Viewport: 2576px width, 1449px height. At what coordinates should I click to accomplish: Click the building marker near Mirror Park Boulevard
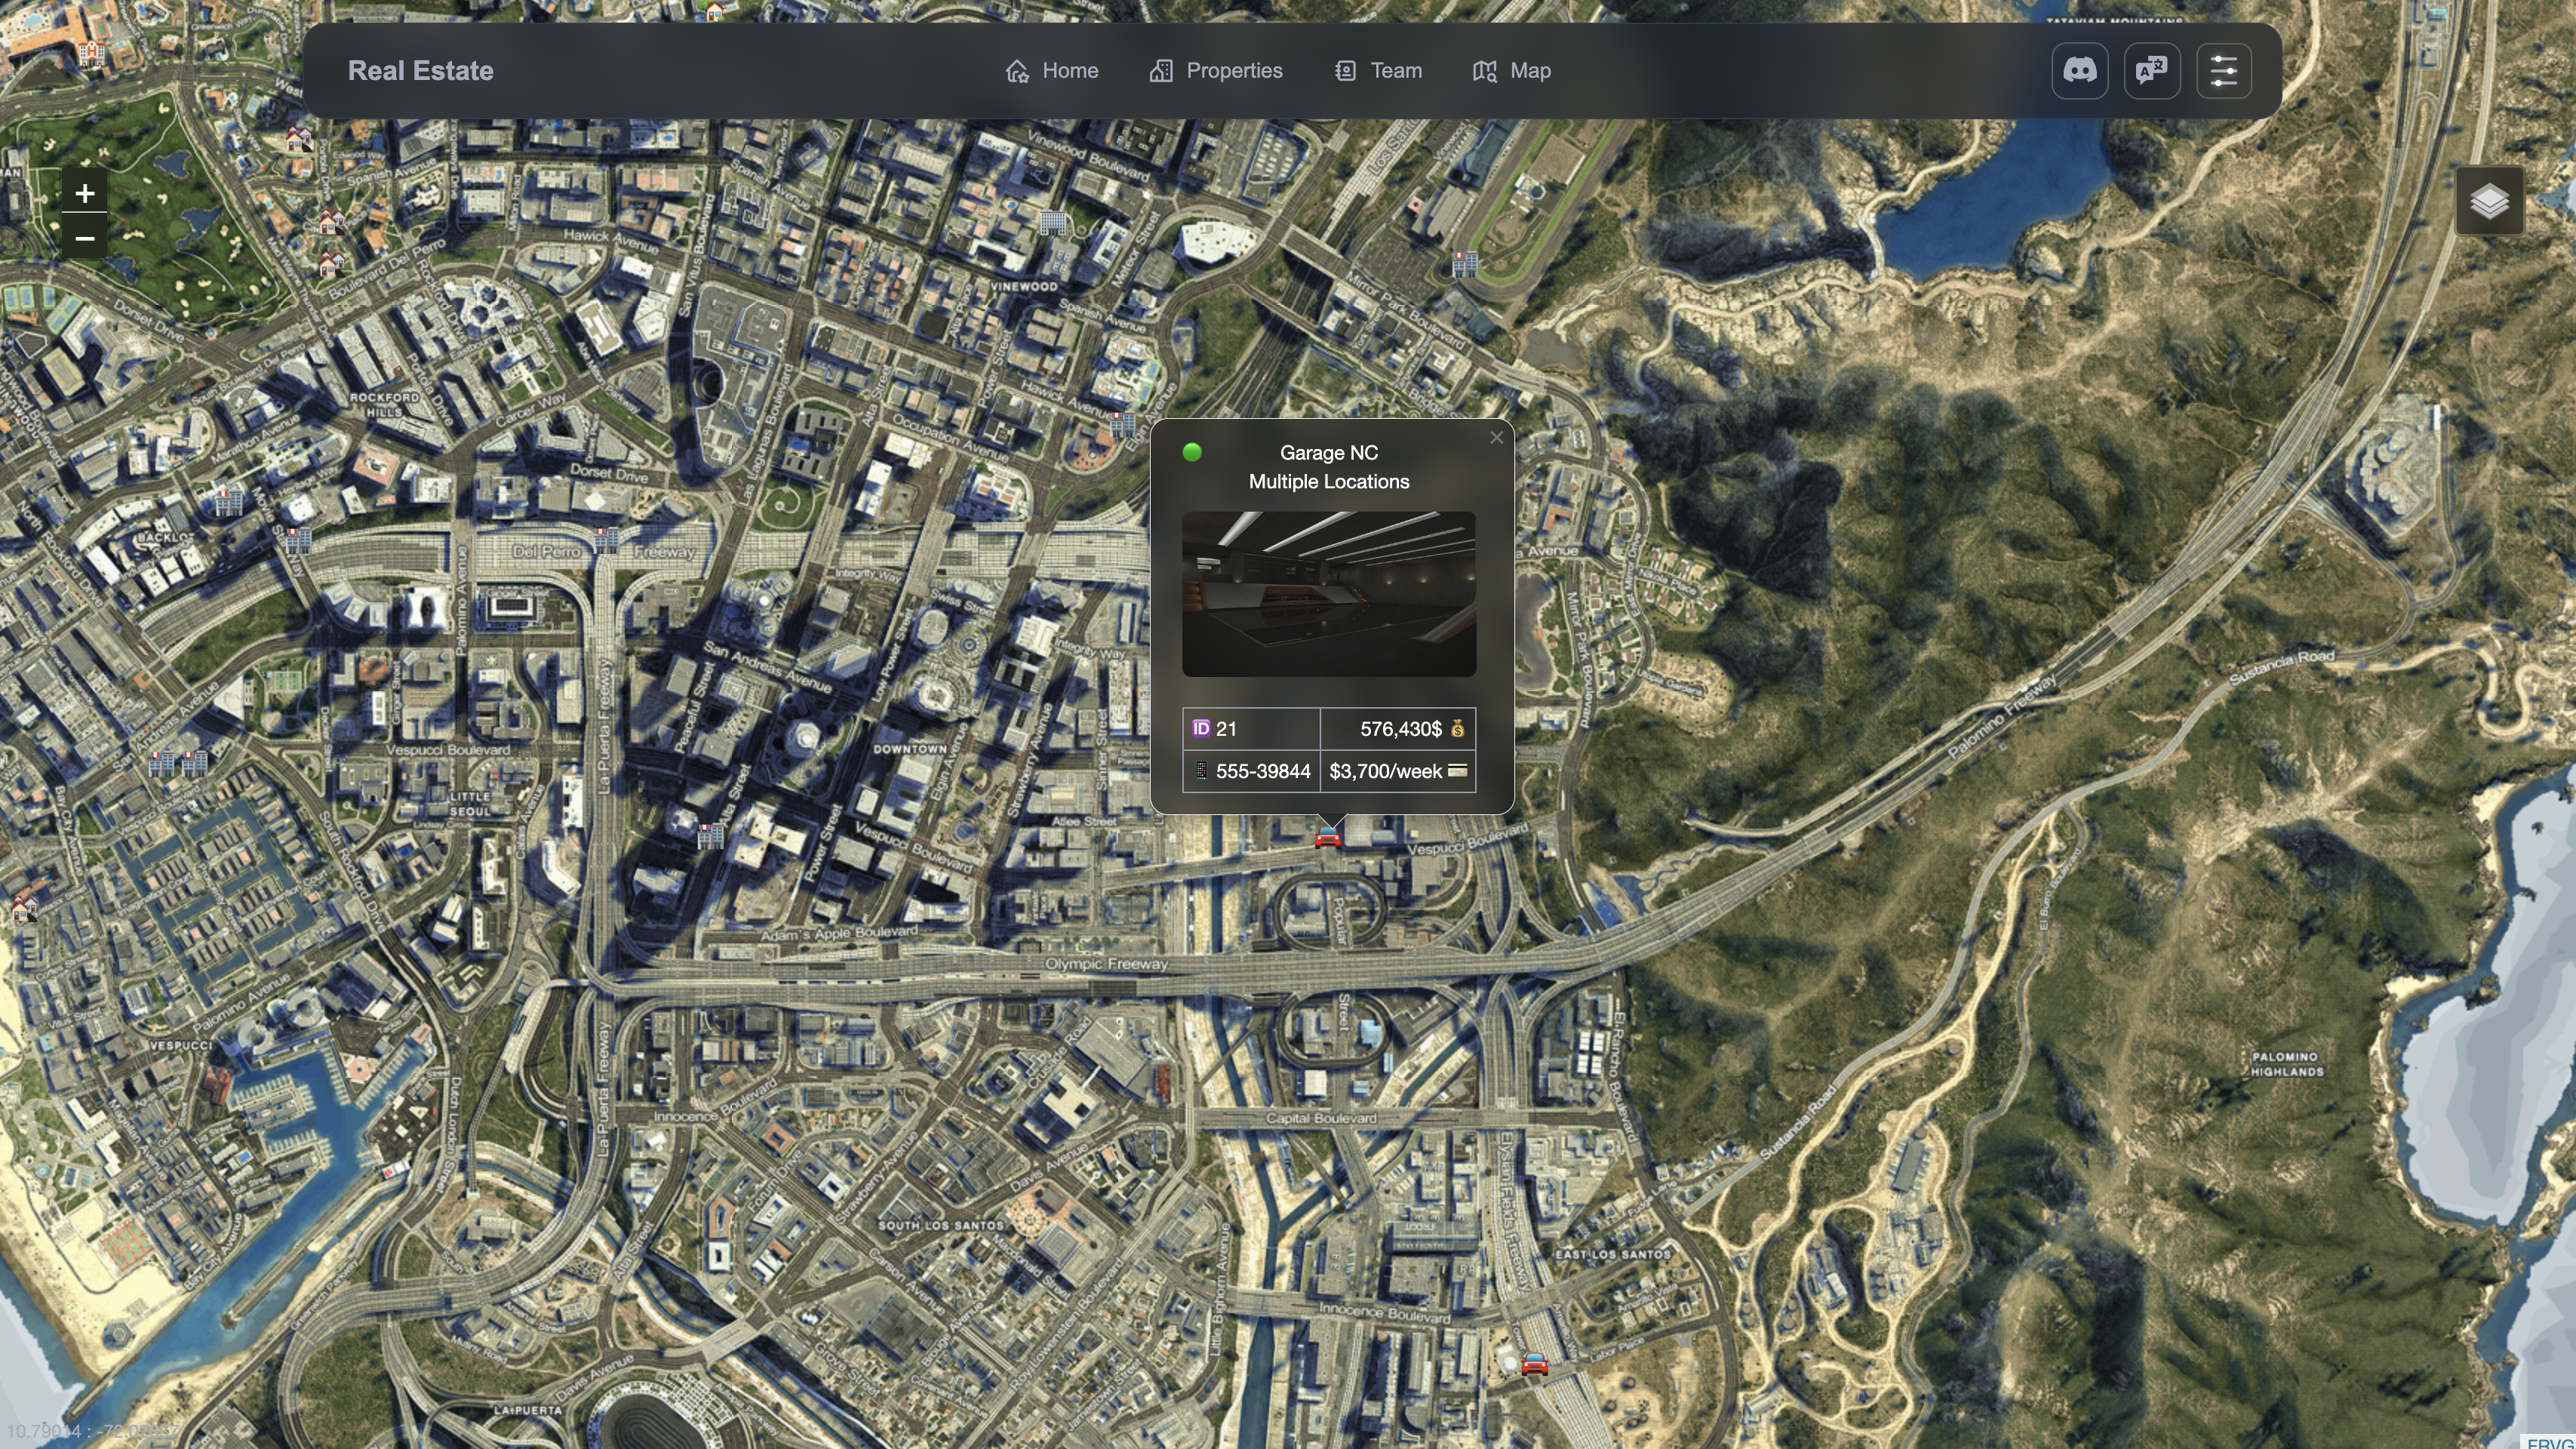[x=1464, y=264]
